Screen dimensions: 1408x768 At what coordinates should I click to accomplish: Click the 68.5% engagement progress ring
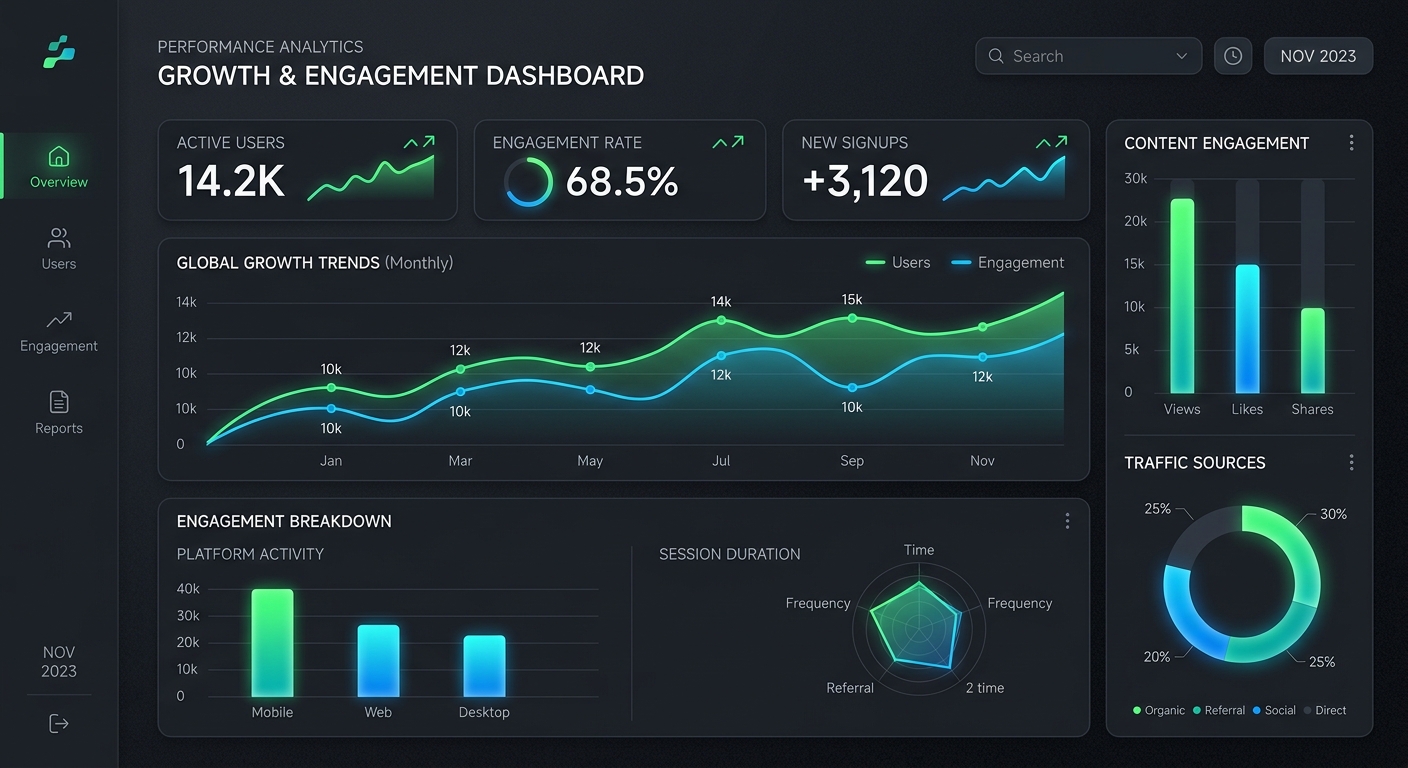tap(528, 181)
